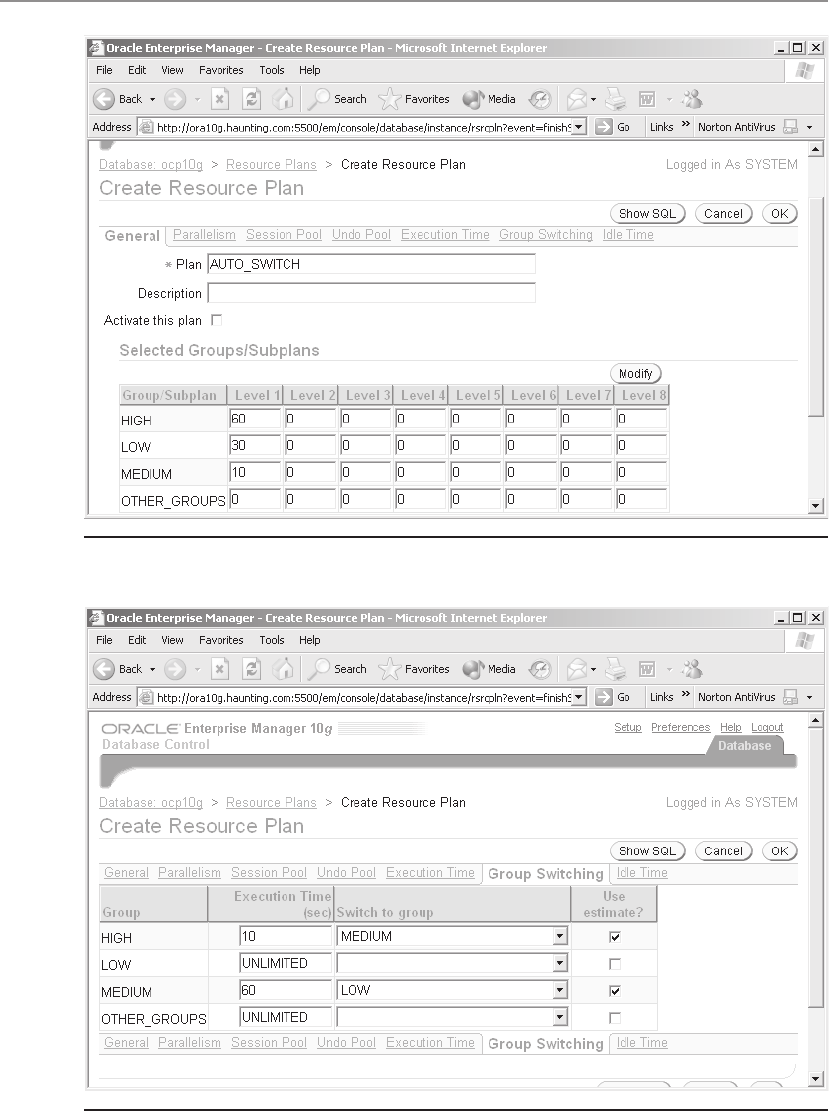Click Refresh icon in Group Switching window toolbar
The image size is (829, 1111).
click(252, 669)
